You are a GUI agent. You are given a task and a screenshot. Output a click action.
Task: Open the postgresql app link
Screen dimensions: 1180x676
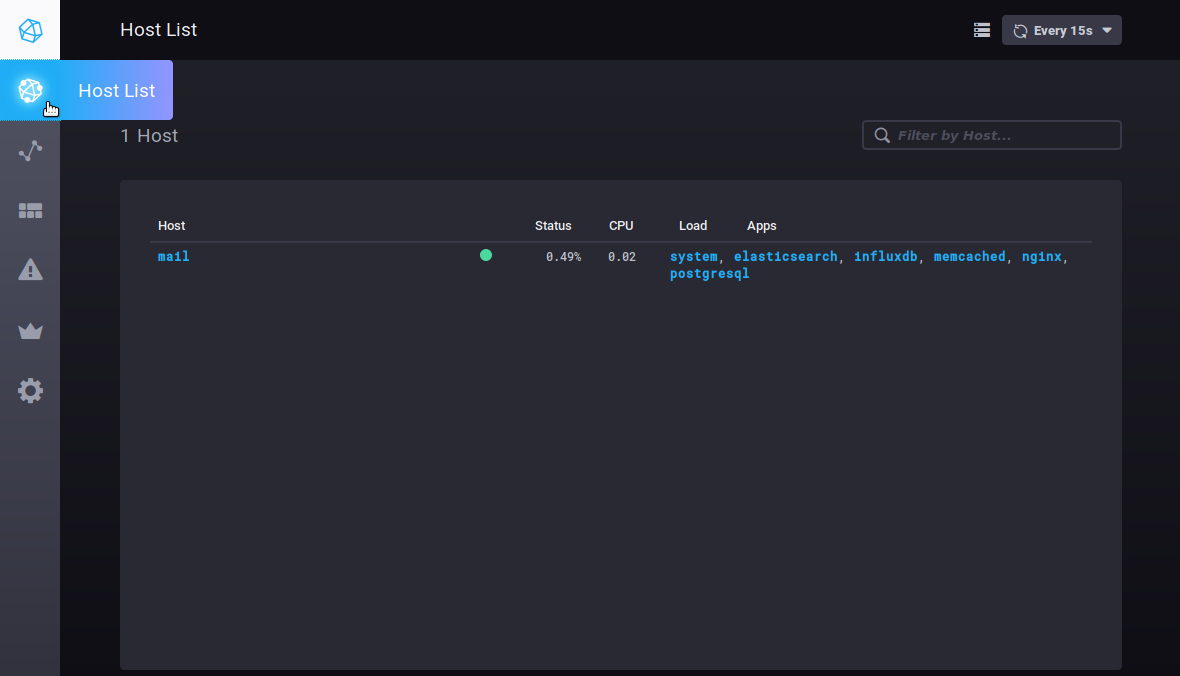(709, 274)
